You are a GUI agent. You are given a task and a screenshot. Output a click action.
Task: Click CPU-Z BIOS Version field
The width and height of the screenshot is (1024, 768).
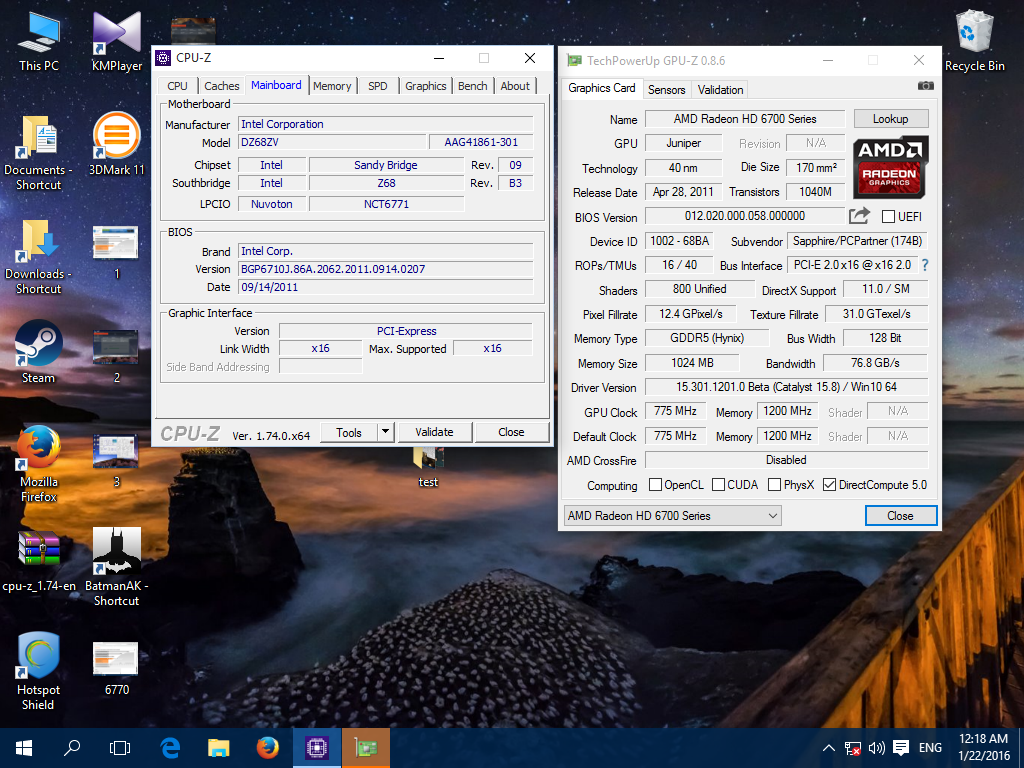(x=386, y=269)
